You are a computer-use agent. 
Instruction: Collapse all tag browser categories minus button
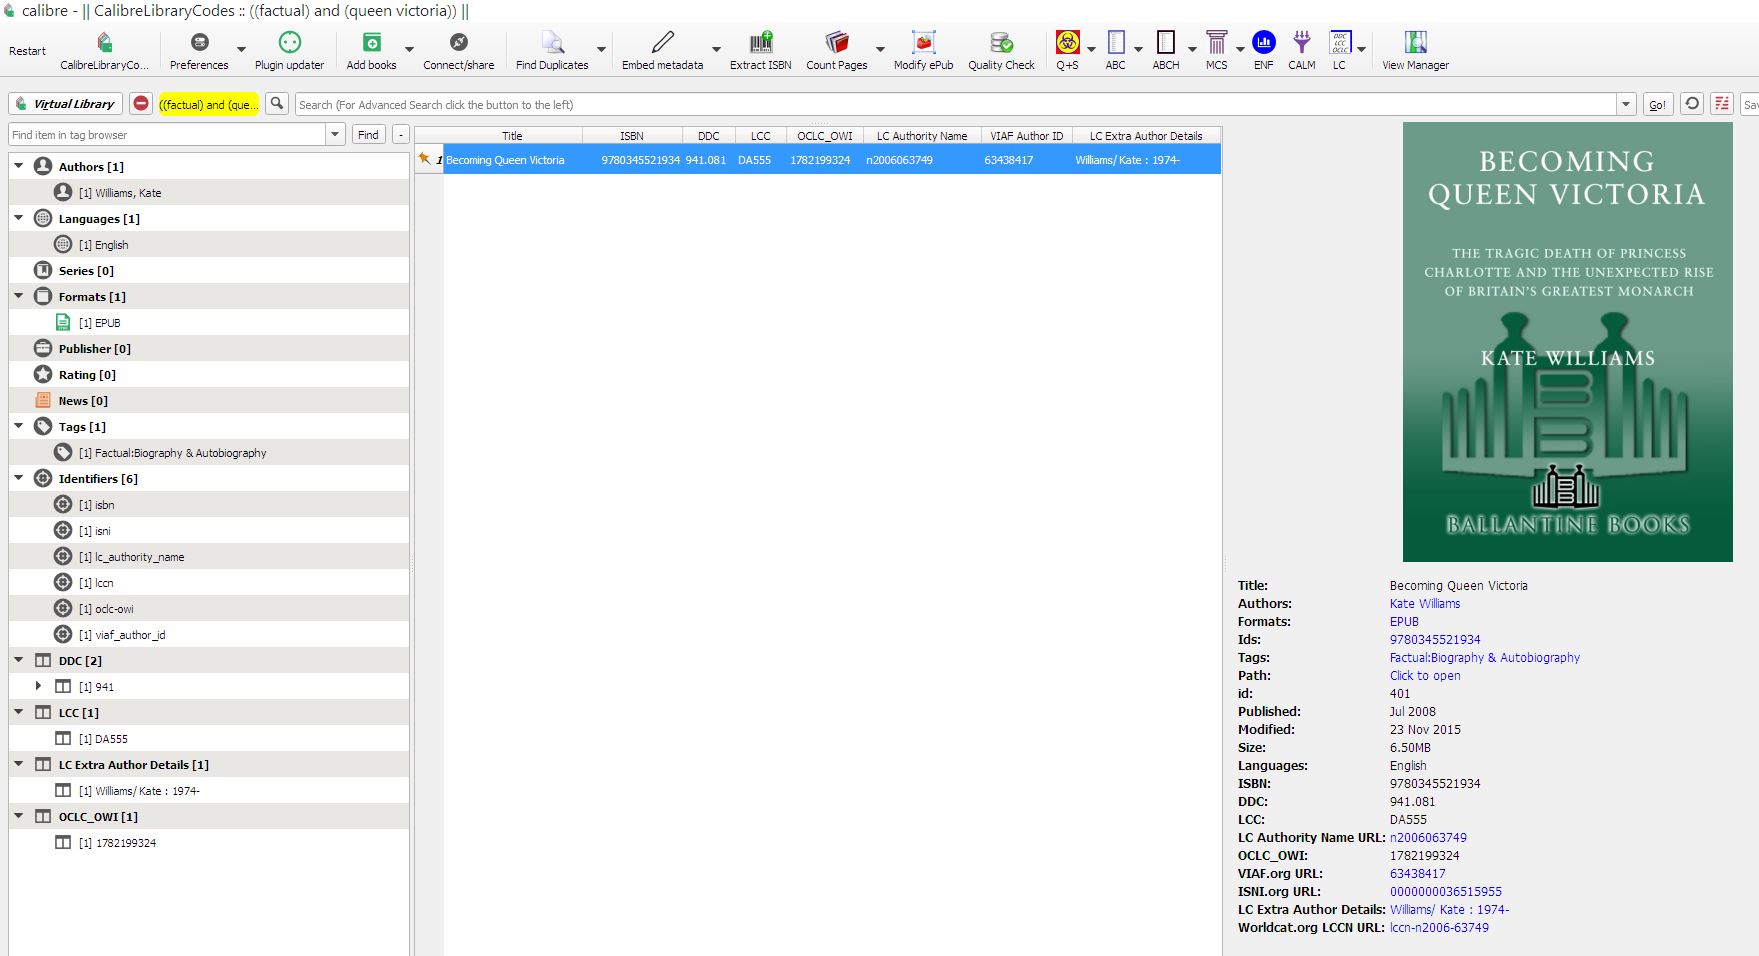[400, 135]
